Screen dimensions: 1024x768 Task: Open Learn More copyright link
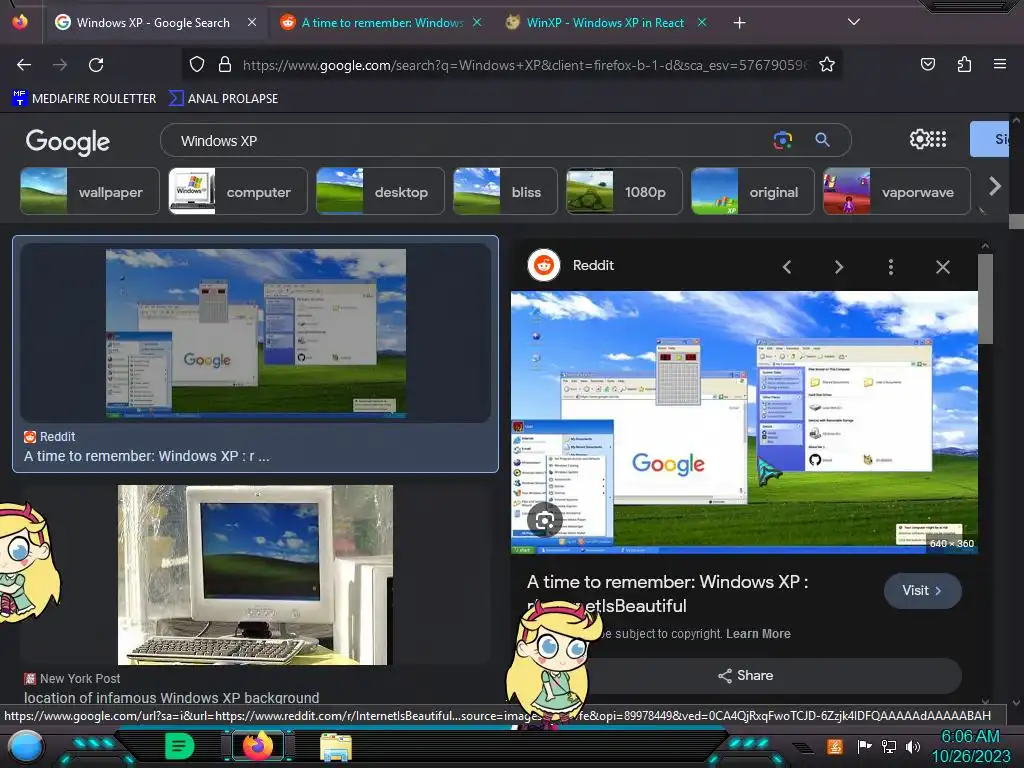click(x=758, y=633)
